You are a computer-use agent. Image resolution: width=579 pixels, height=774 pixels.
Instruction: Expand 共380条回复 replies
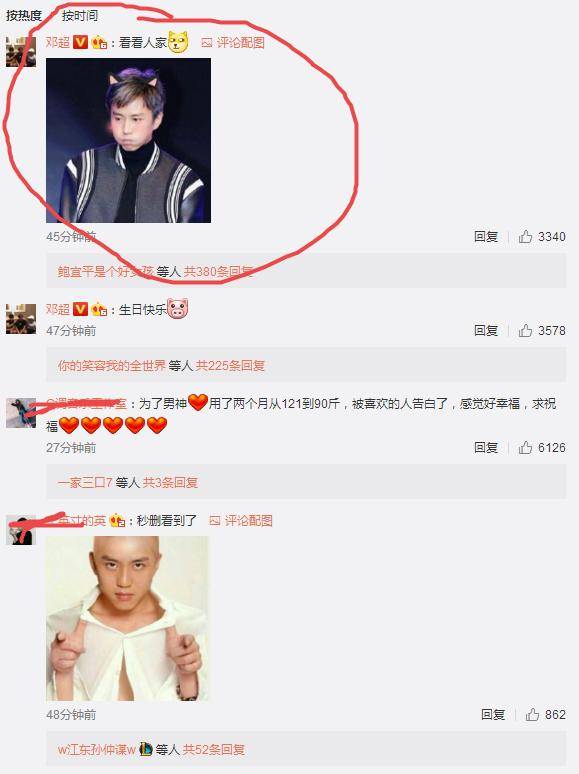tap(218, 271)
